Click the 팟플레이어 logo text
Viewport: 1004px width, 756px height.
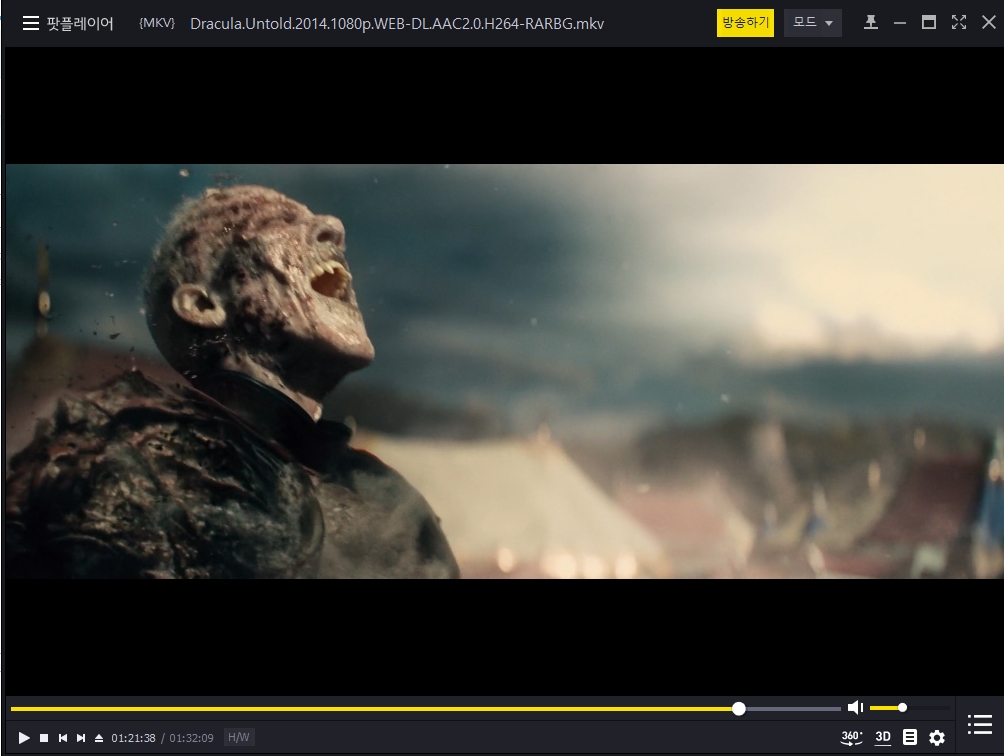(x=80, y=24)
